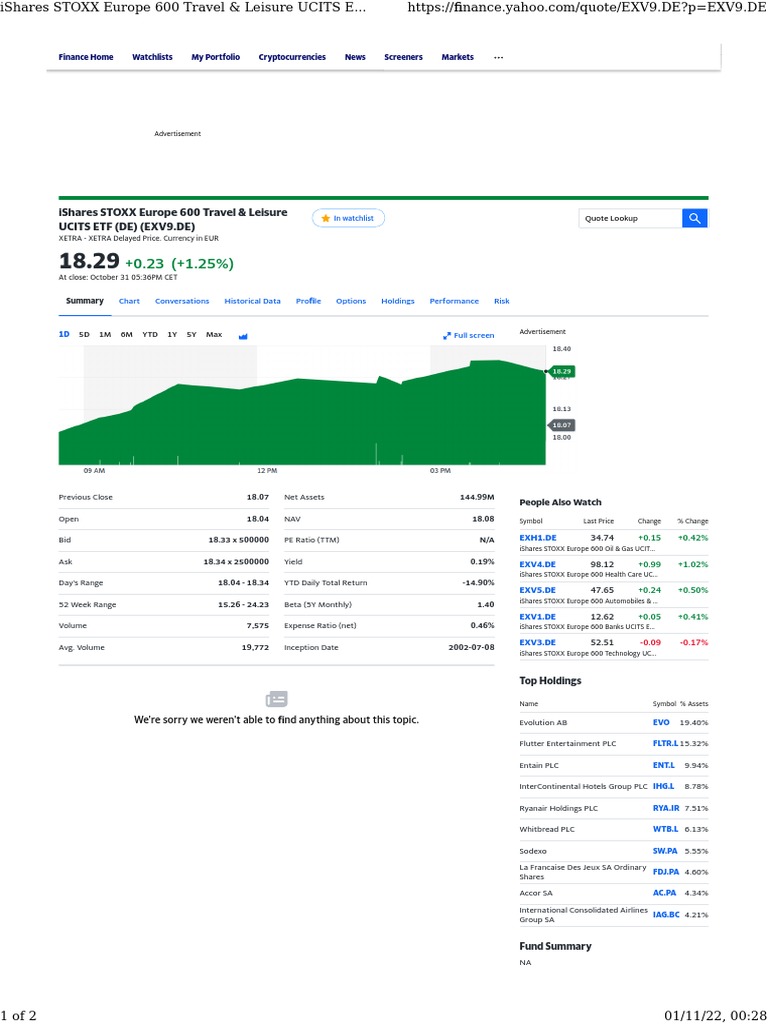Select the 6M chart range
768x1024 pixels.
click(127, 334)
